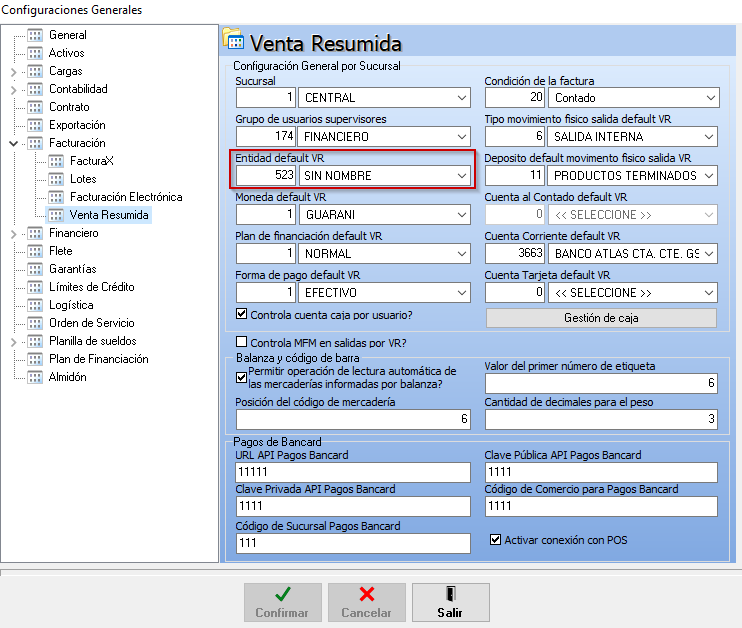742x628 pixels.
Task: Click the Lotes node icon
Action: click(56, 179)
